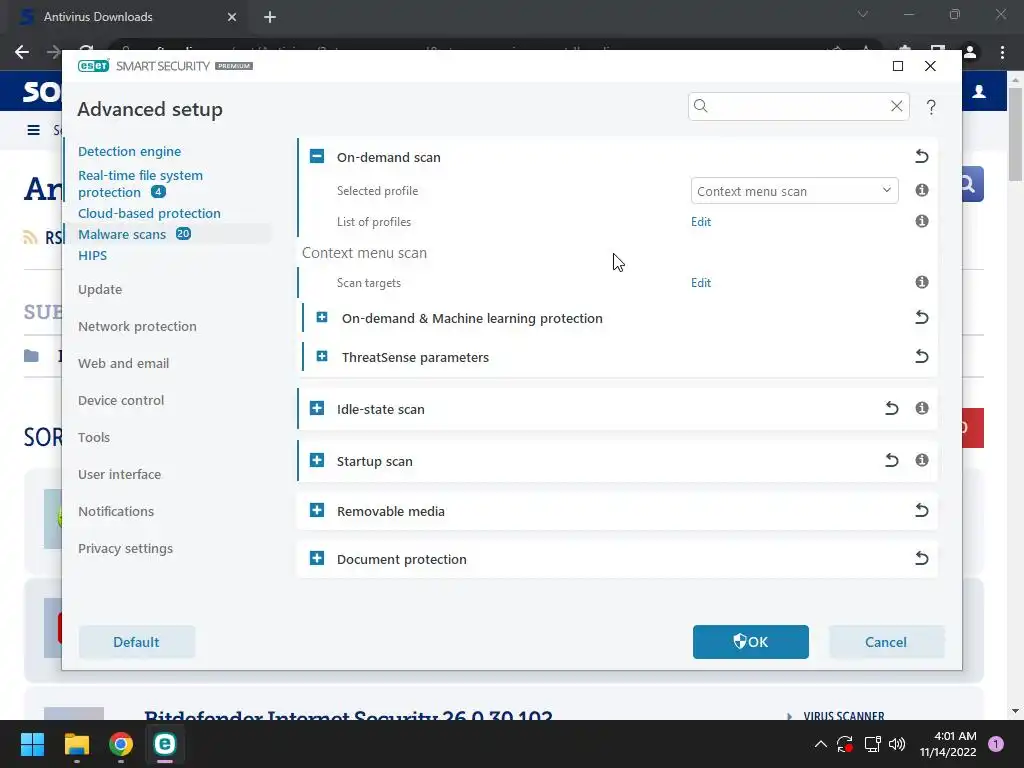Open User interface settings
This screenshot has height=768, width=1024.
coord(120,475)
